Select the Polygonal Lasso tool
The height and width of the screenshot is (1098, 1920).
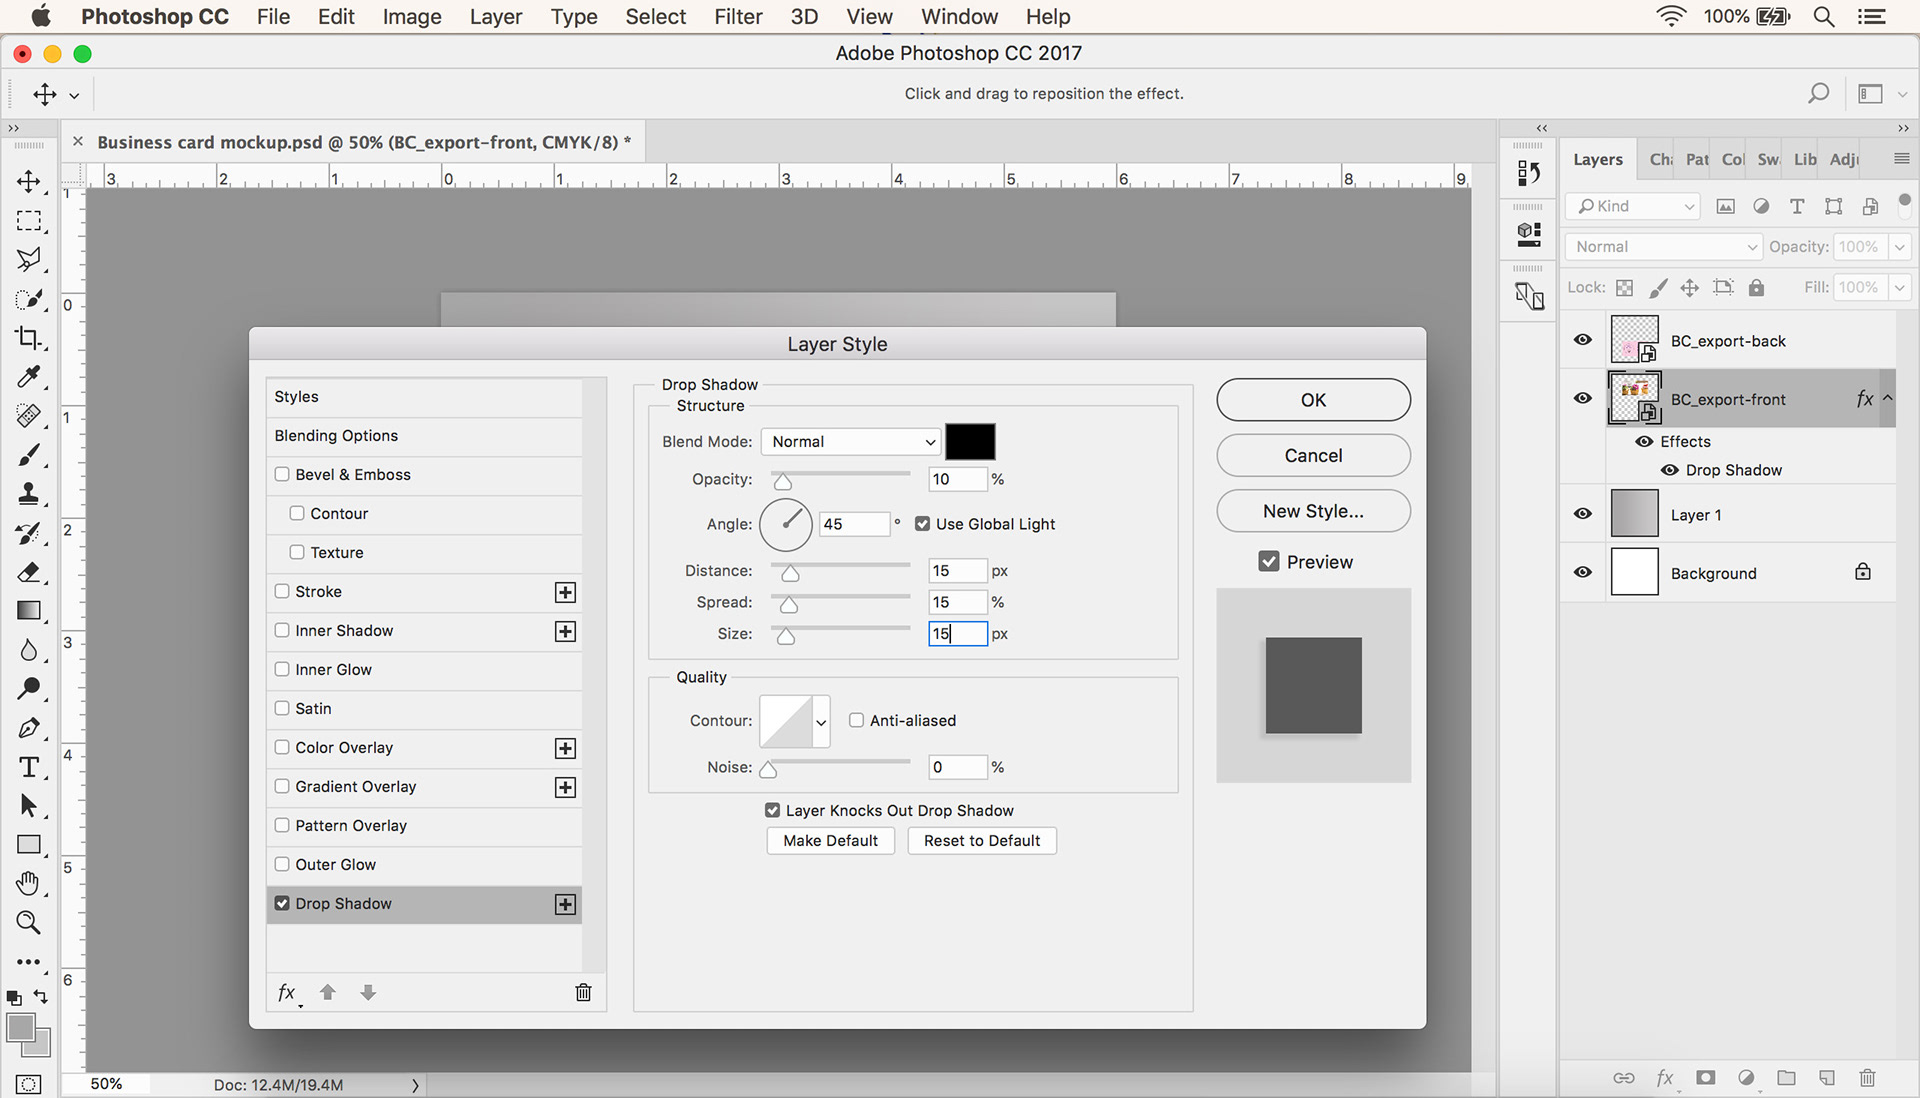28,259
